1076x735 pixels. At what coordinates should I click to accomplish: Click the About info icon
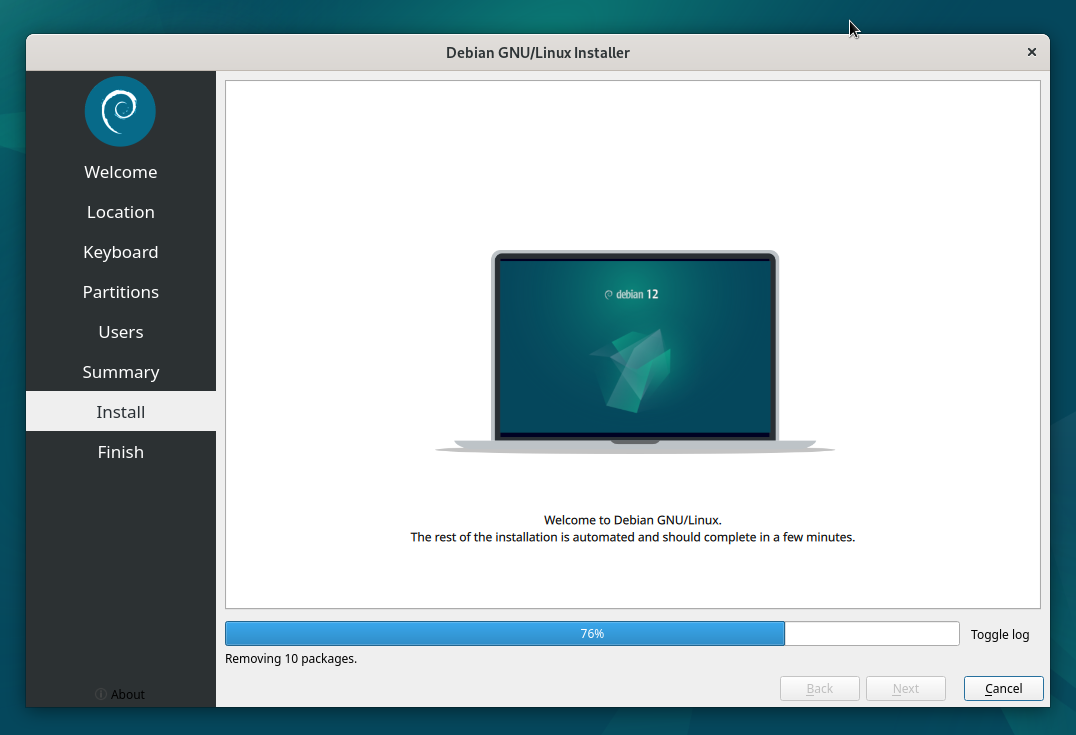coord(100,694)
